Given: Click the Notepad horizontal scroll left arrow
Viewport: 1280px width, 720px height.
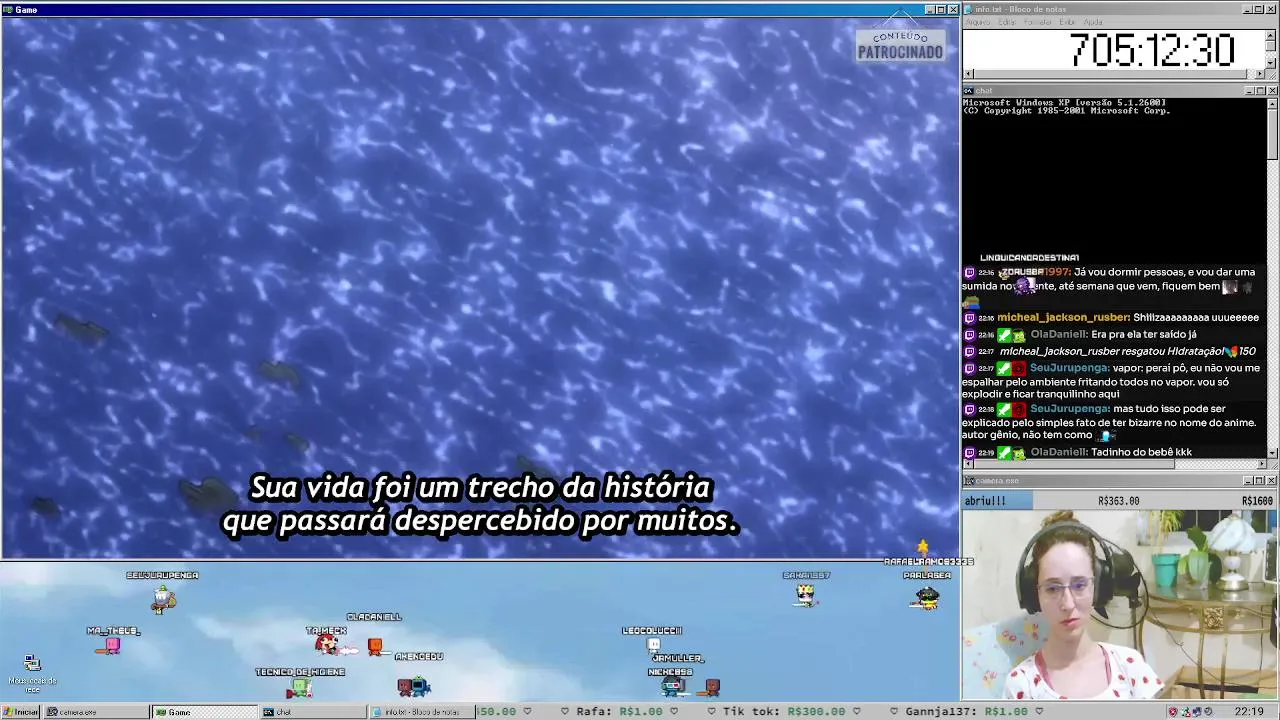Looking at the screenshot, I should pos(968,74).
